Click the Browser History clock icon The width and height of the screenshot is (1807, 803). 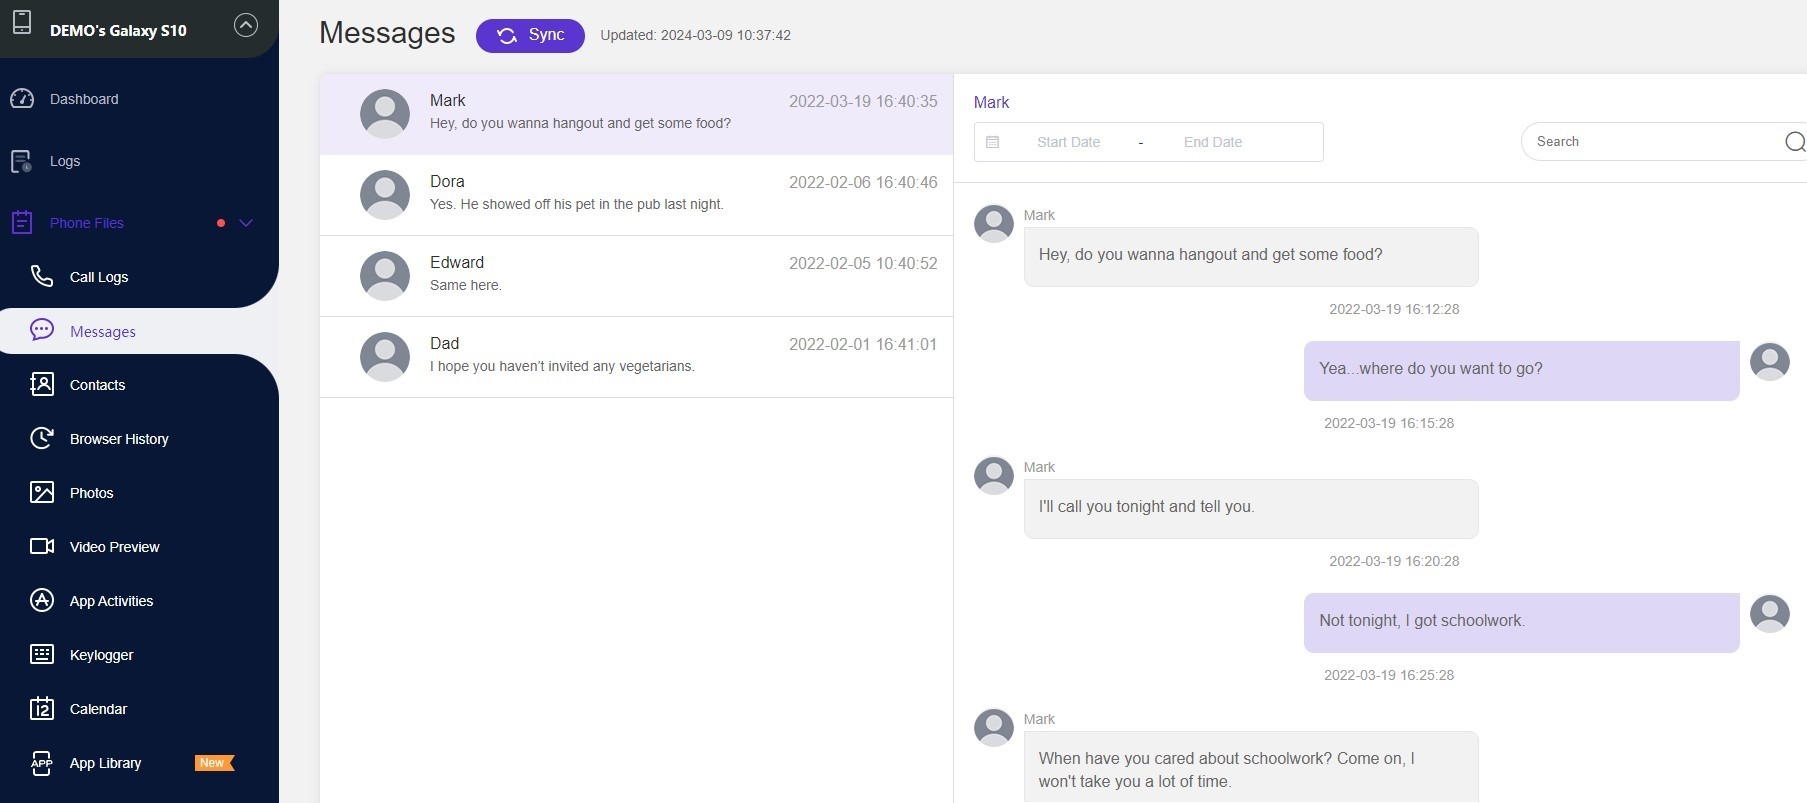(x=42, y=438)
